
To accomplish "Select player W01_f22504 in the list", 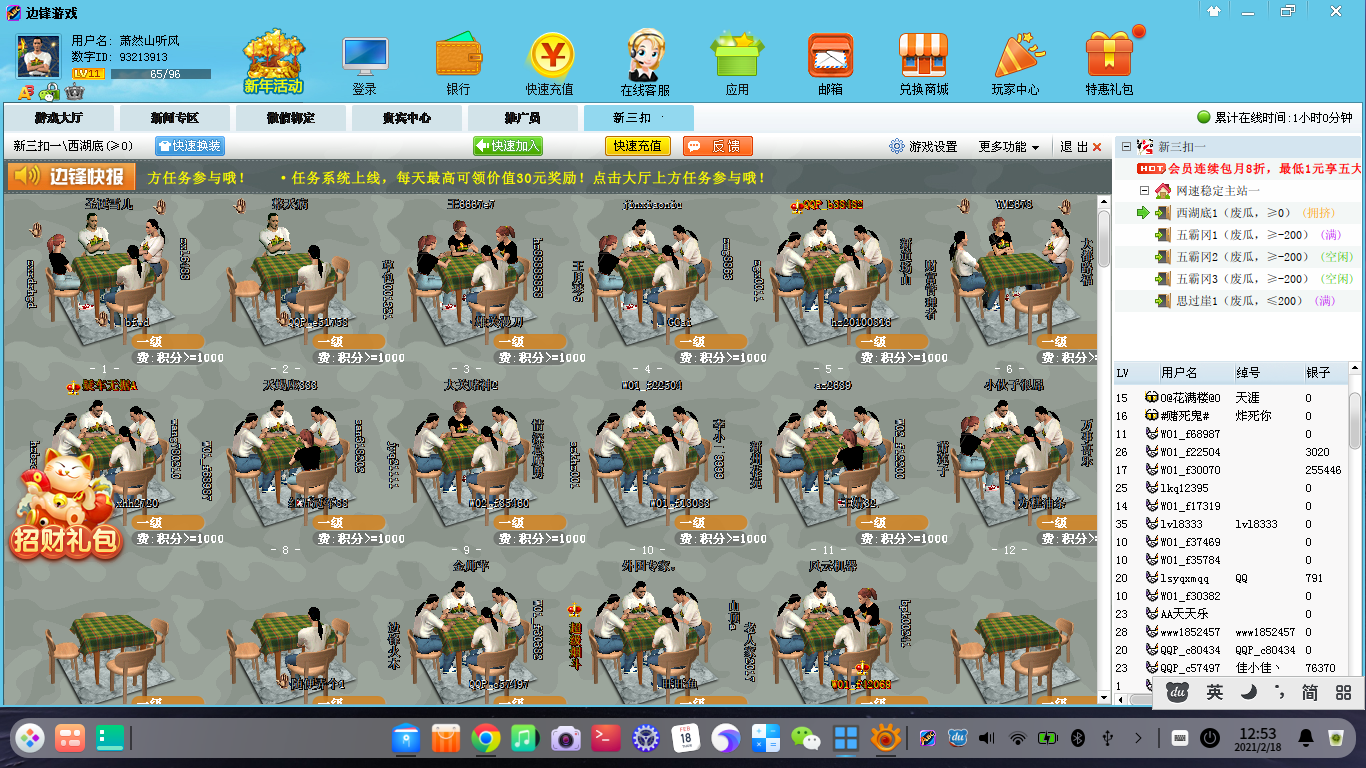I will pyautogui.click(x=1231, y=452).
